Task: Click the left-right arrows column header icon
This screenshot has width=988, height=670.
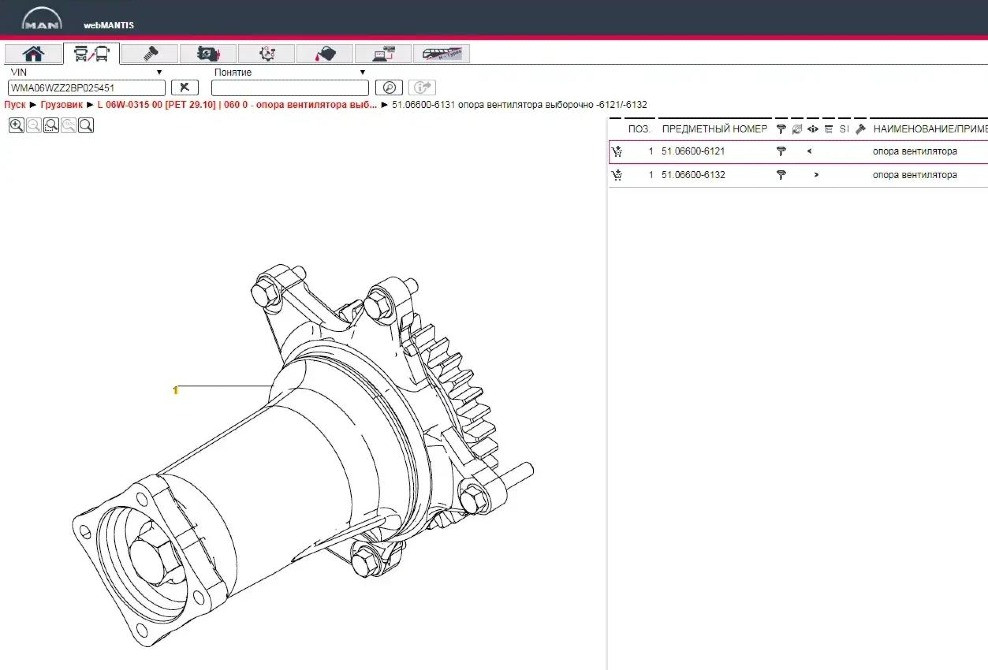Action: [x=813, y=129]
